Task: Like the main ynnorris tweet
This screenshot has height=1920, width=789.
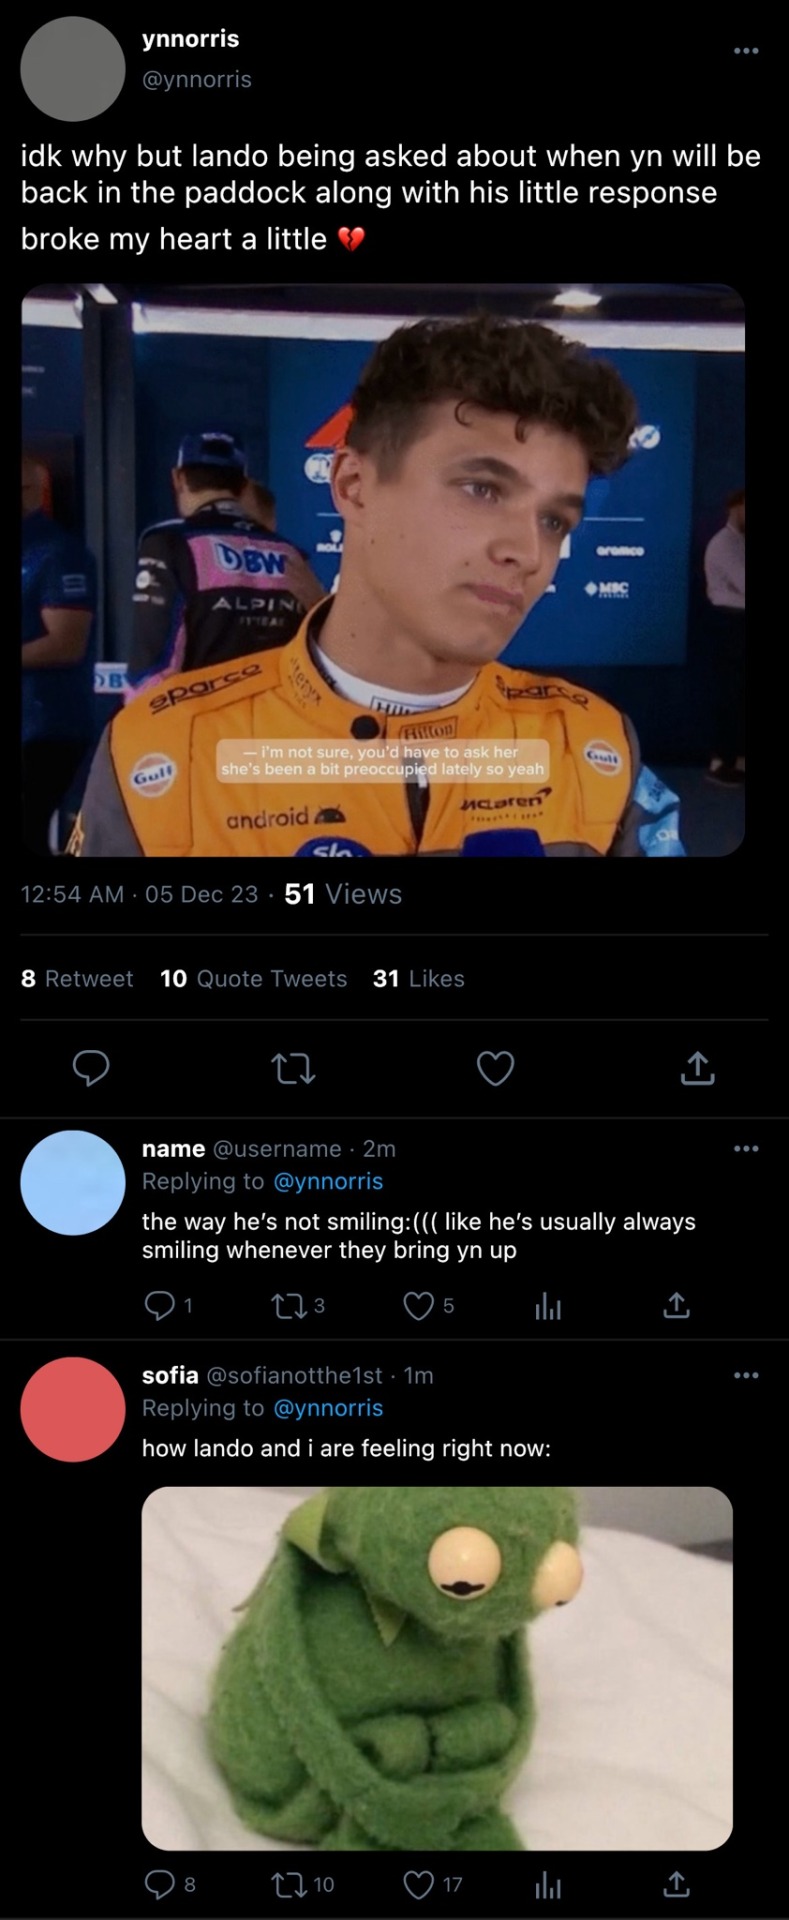Action: (x=495, y=1068)
